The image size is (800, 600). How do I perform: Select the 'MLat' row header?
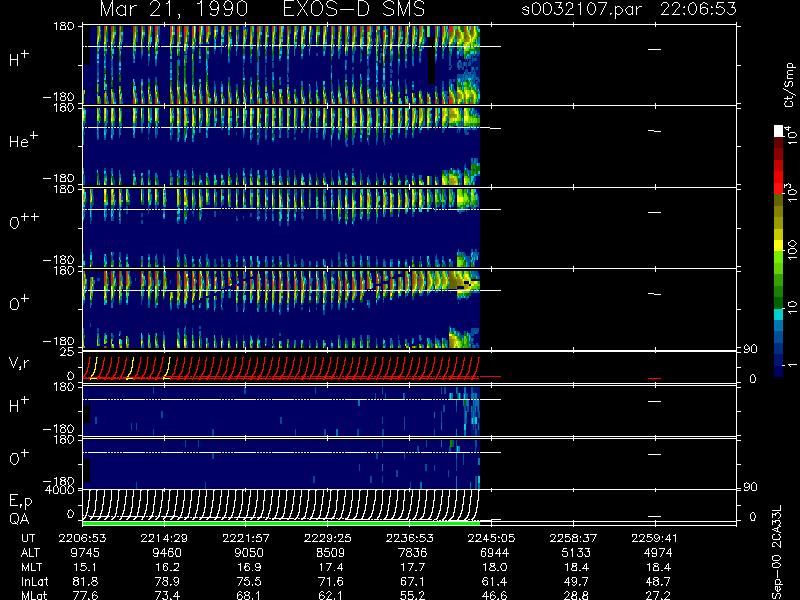coord(34,595)
